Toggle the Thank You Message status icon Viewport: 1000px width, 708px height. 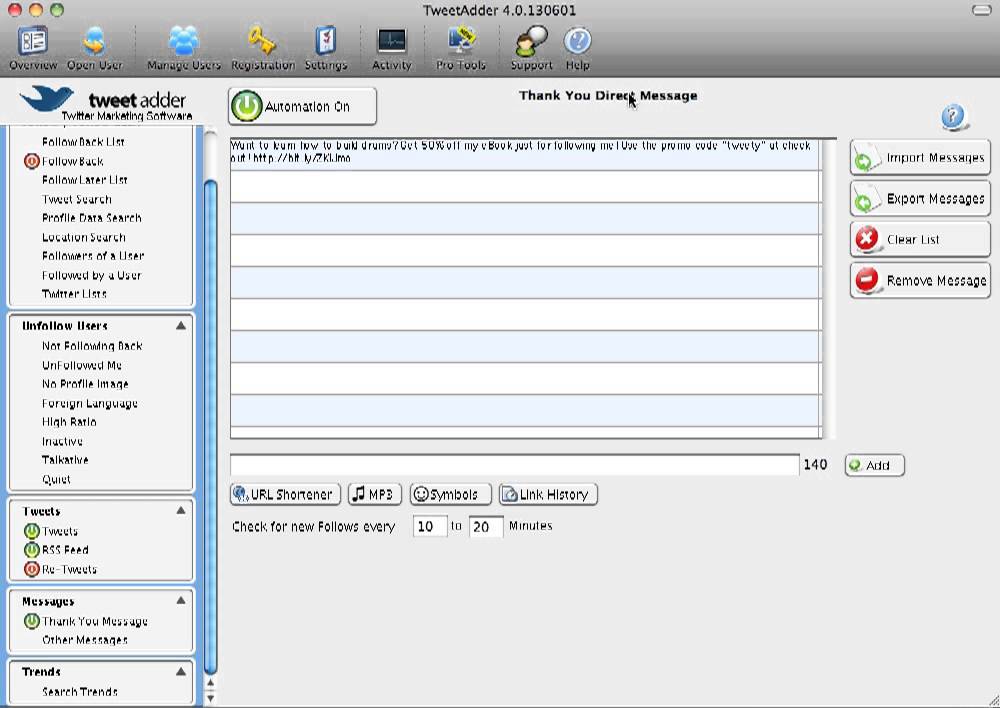[31, 621]
